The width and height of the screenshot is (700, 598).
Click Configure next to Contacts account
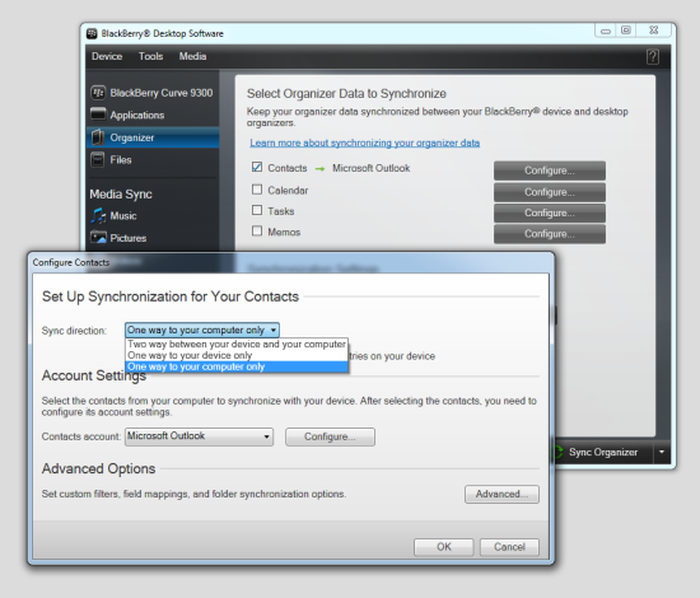pos(330,436)
